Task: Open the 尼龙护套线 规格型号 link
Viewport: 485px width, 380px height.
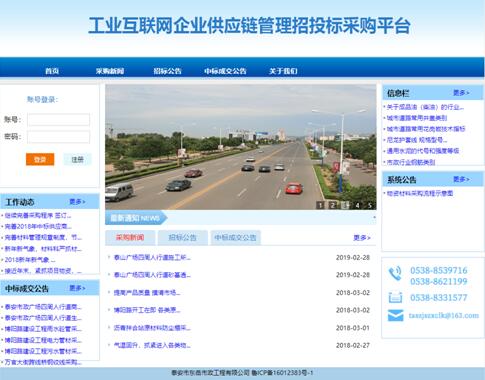Action: pyautogui.click(x=417, y=140)
